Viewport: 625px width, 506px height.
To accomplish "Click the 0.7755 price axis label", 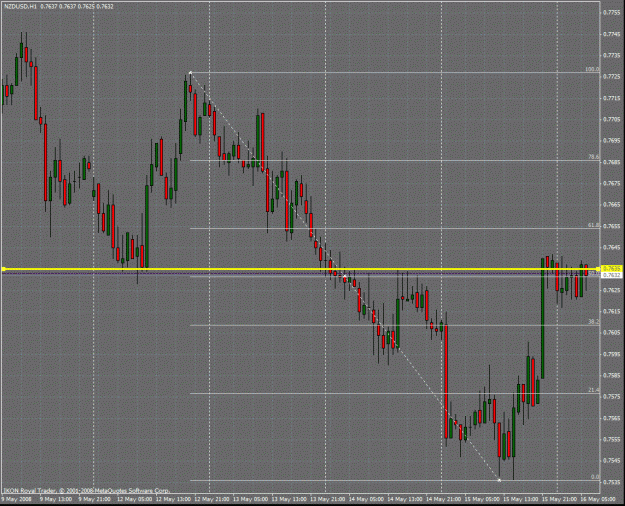I will click(611, 13).
